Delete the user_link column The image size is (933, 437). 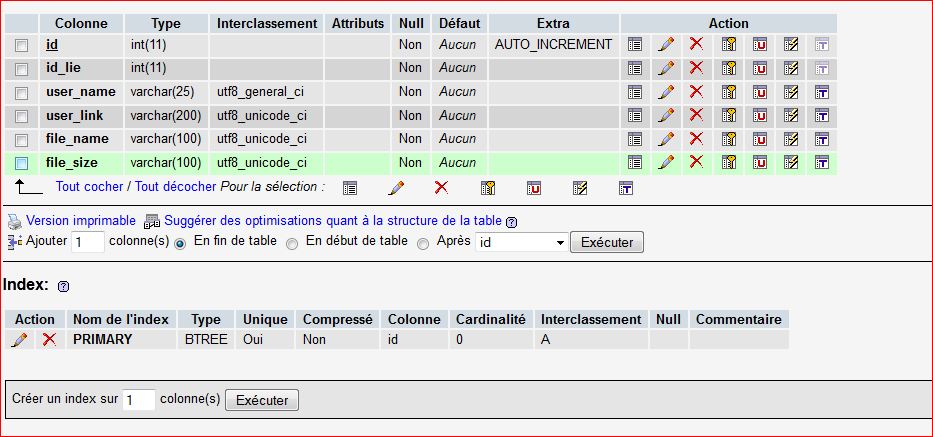coord(696,115)
